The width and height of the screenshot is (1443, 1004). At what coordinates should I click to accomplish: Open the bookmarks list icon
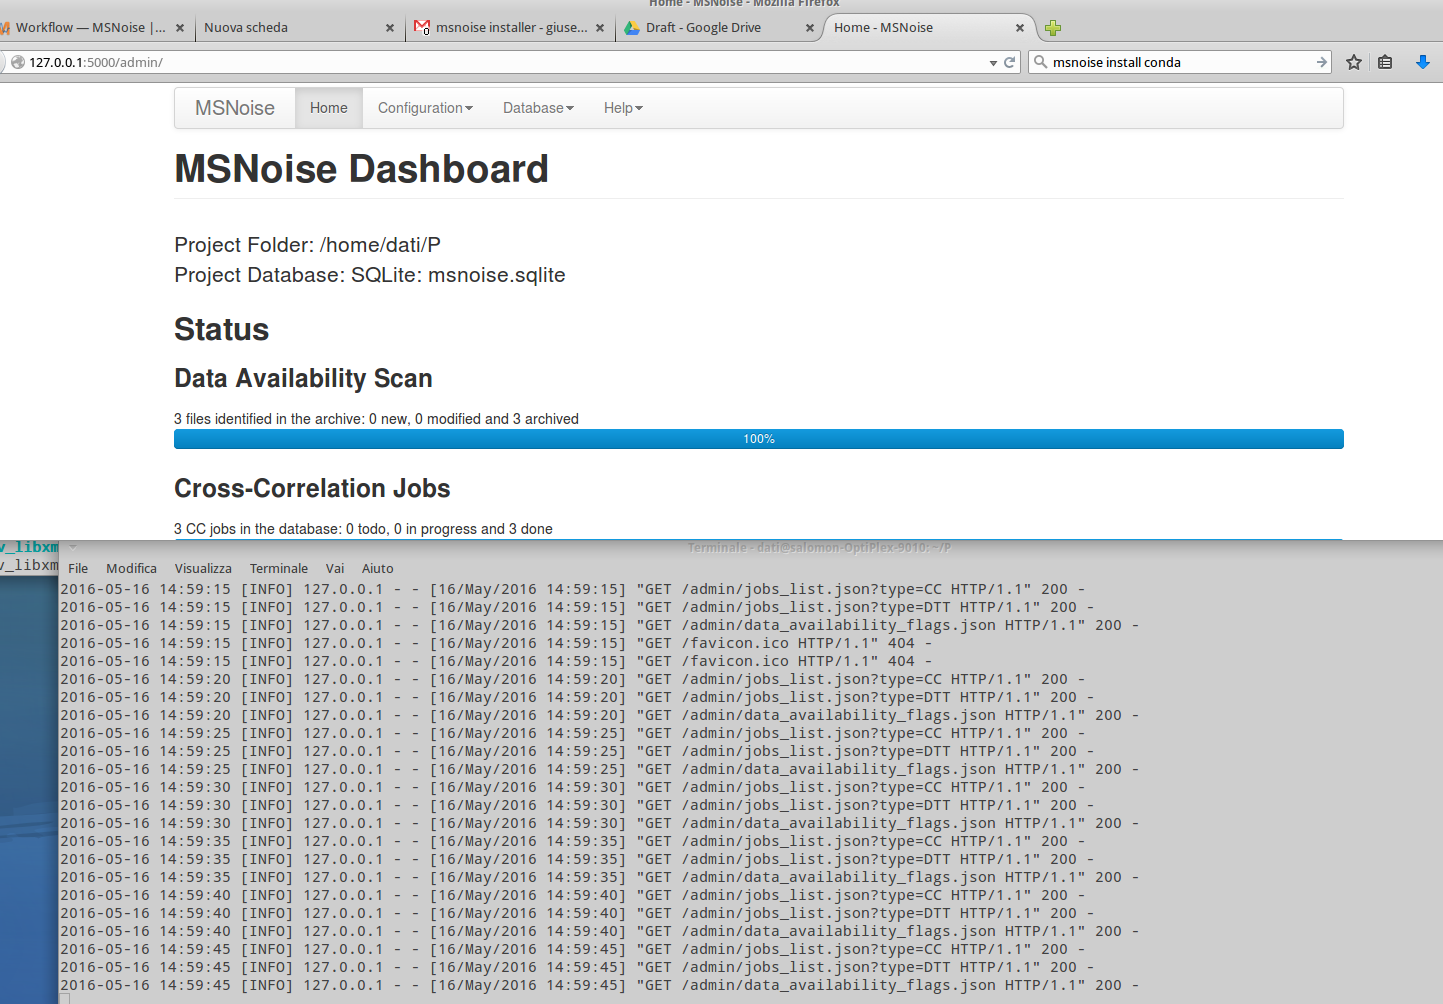tap(1385, 62)
